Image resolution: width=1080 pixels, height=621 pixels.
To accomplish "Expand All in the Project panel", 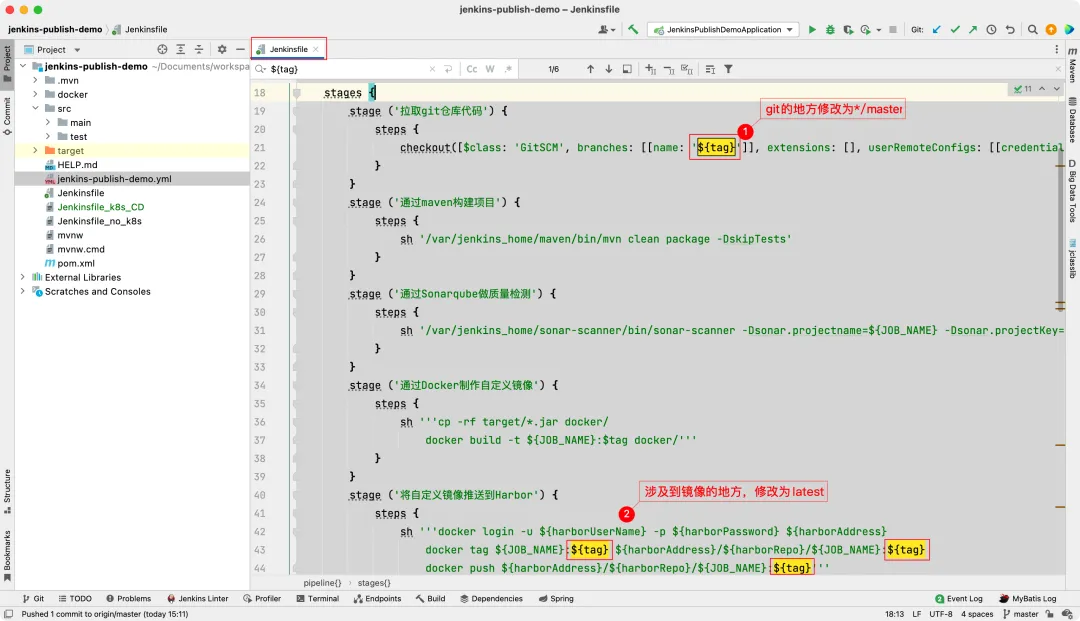I will [x=180, y=50].
